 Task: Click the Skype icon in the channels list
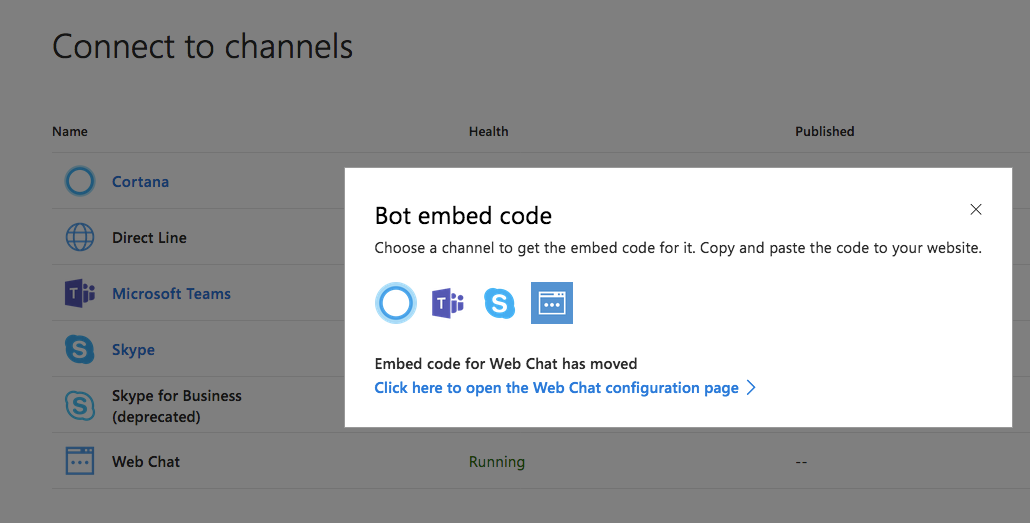coord(79,349)
